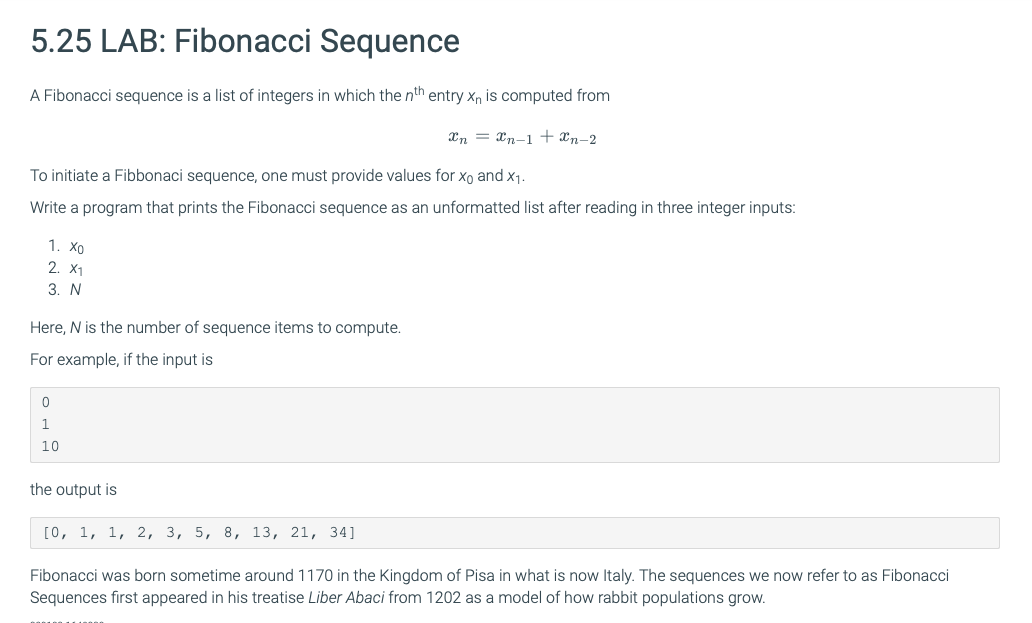
Task: Select numbered list item 3, N
Action: [64, 289]
